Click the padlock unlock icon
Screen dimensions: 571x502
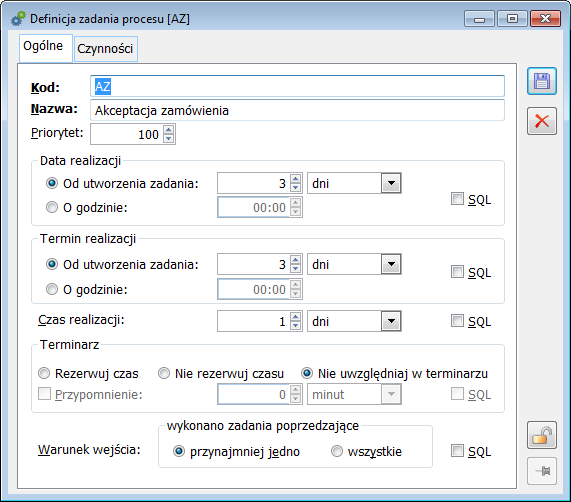coord(542,435)
